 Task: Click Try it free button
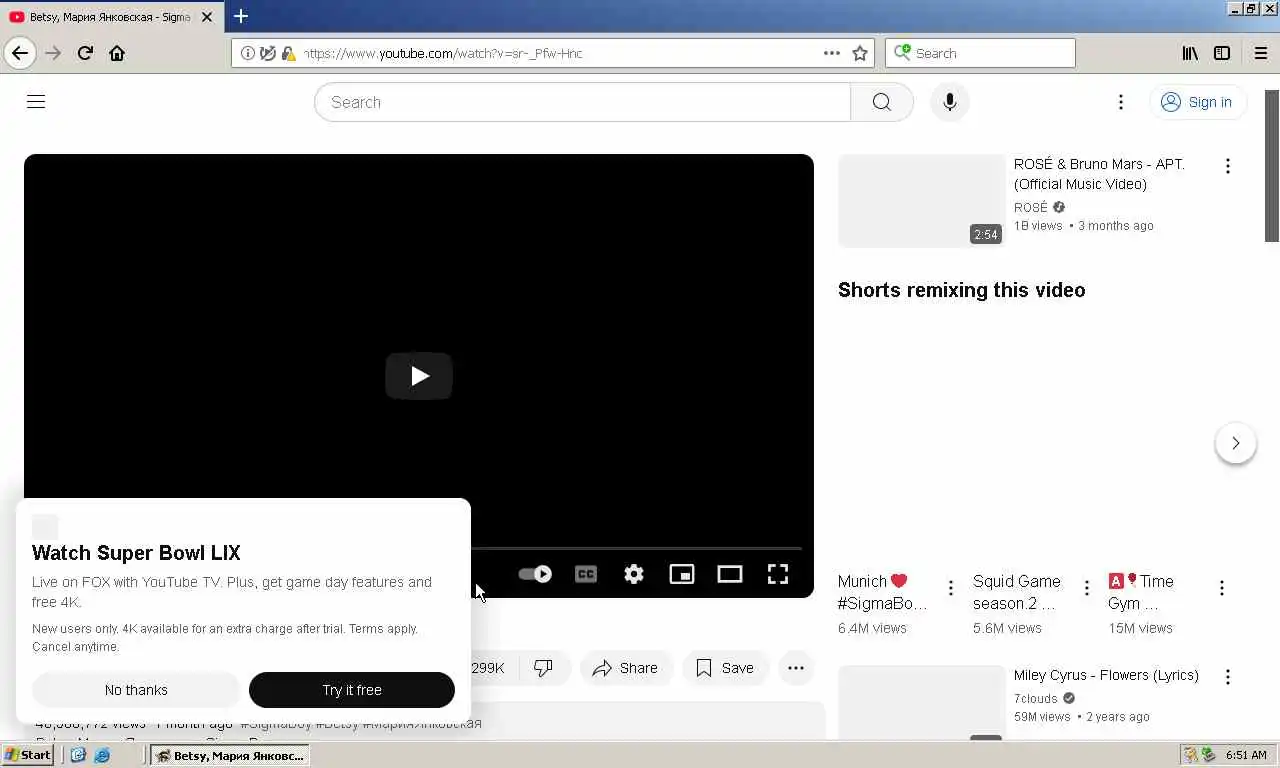pos(352,690)
